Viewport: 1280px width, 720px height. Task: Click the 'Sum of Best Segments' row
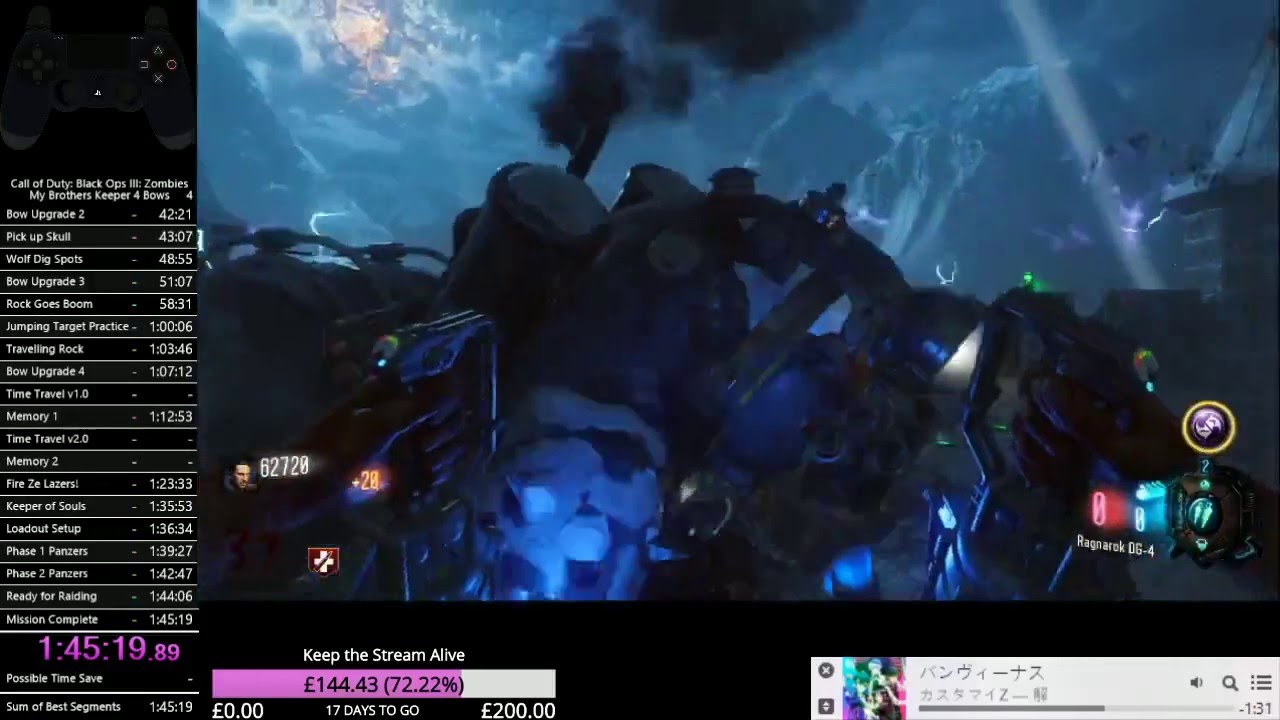point(99,707)
